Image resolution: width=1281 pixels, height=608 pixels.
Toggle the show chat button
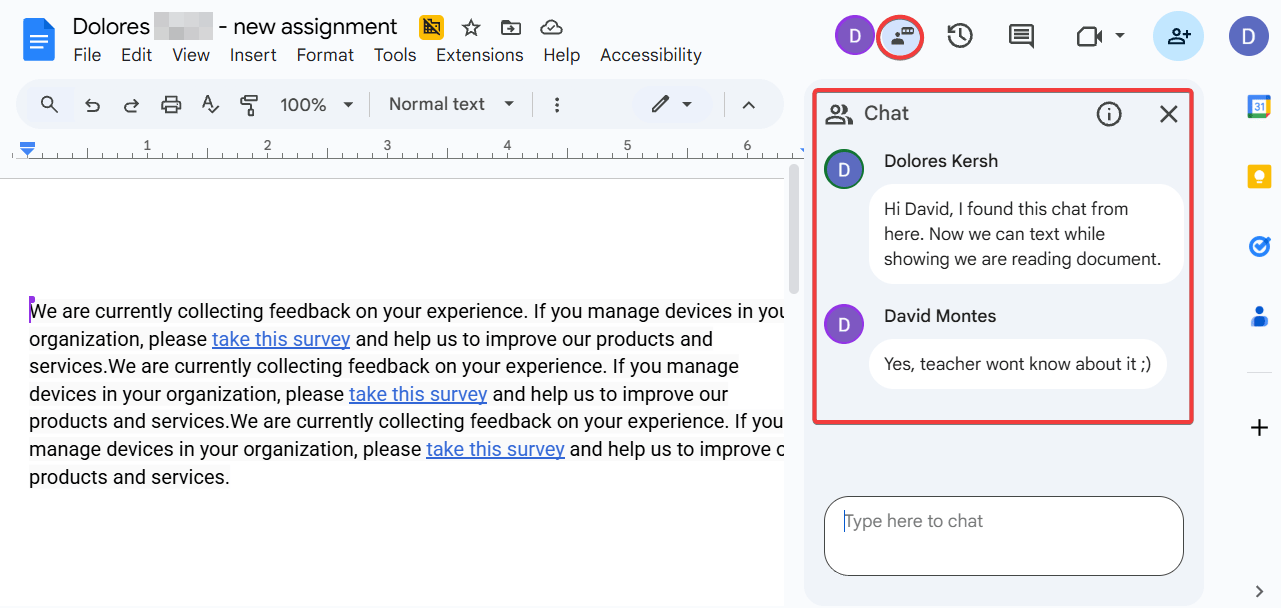tap(900, 37)
